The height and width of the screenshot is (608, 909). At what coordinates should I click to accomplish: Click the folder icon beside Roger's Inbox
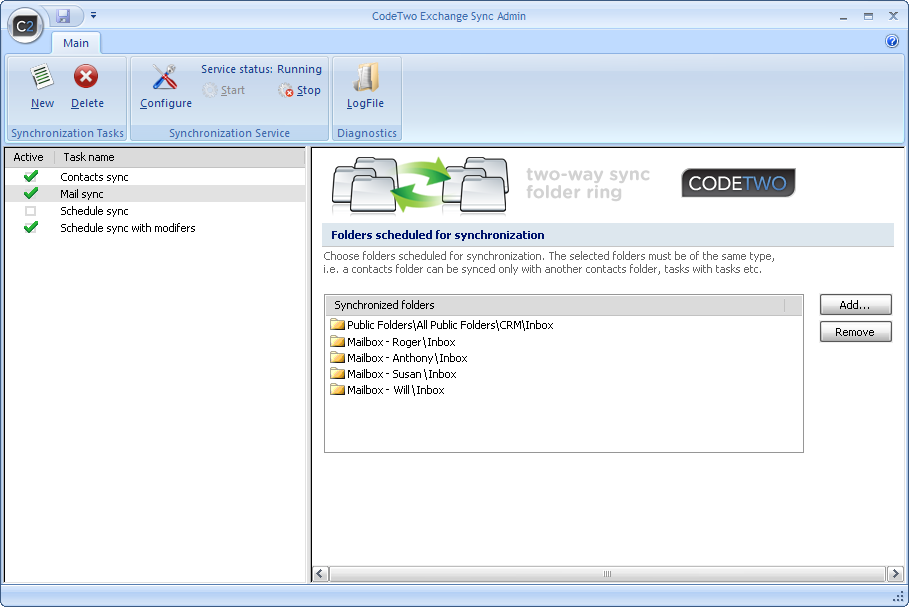pos(337,341)
